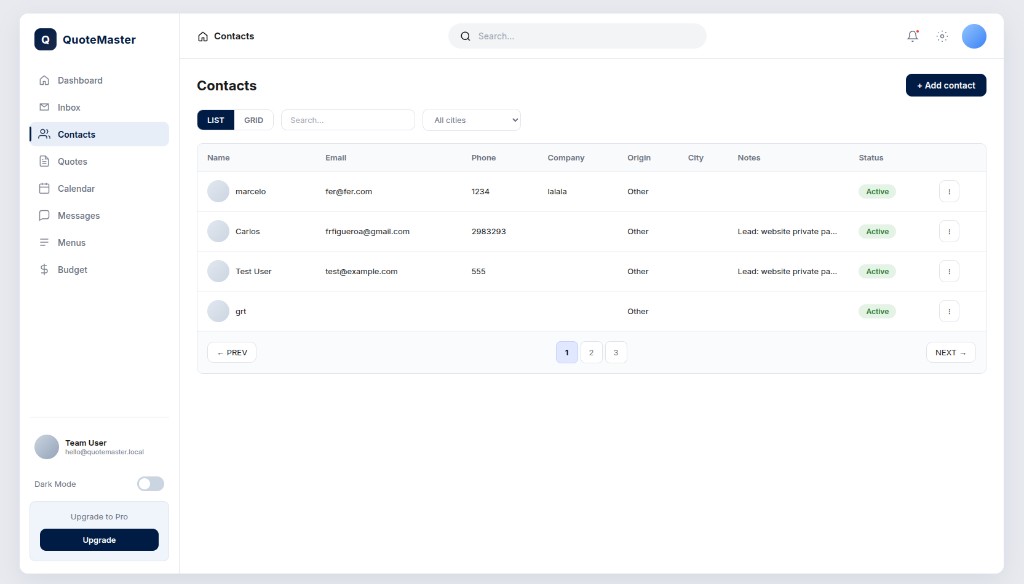The image size is (1024, 584).
Task: Click the Add contact button
Action: click(946, 85)
